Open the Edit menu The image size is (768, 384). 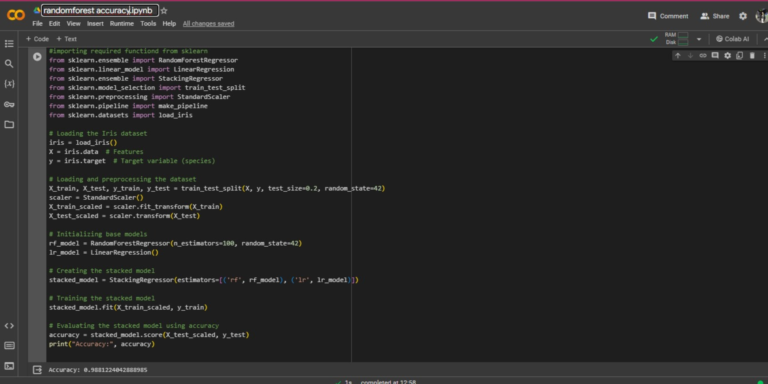[54, 24]
